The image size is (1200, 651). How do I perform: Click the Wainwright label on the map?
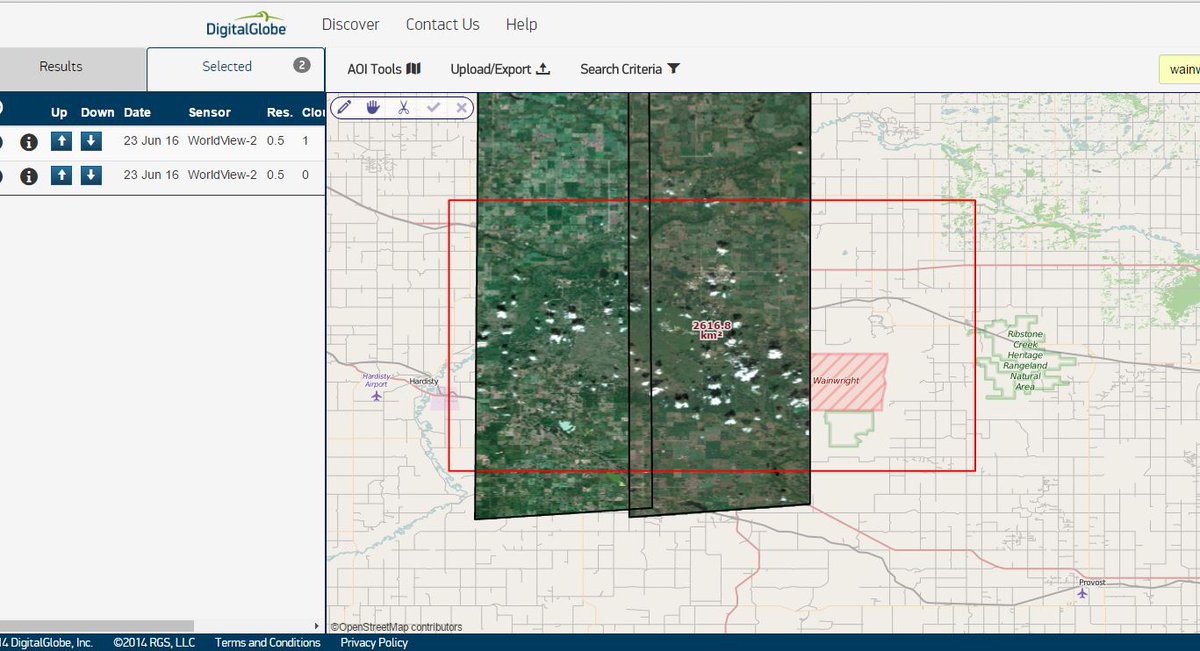click(x=836, y=382)
